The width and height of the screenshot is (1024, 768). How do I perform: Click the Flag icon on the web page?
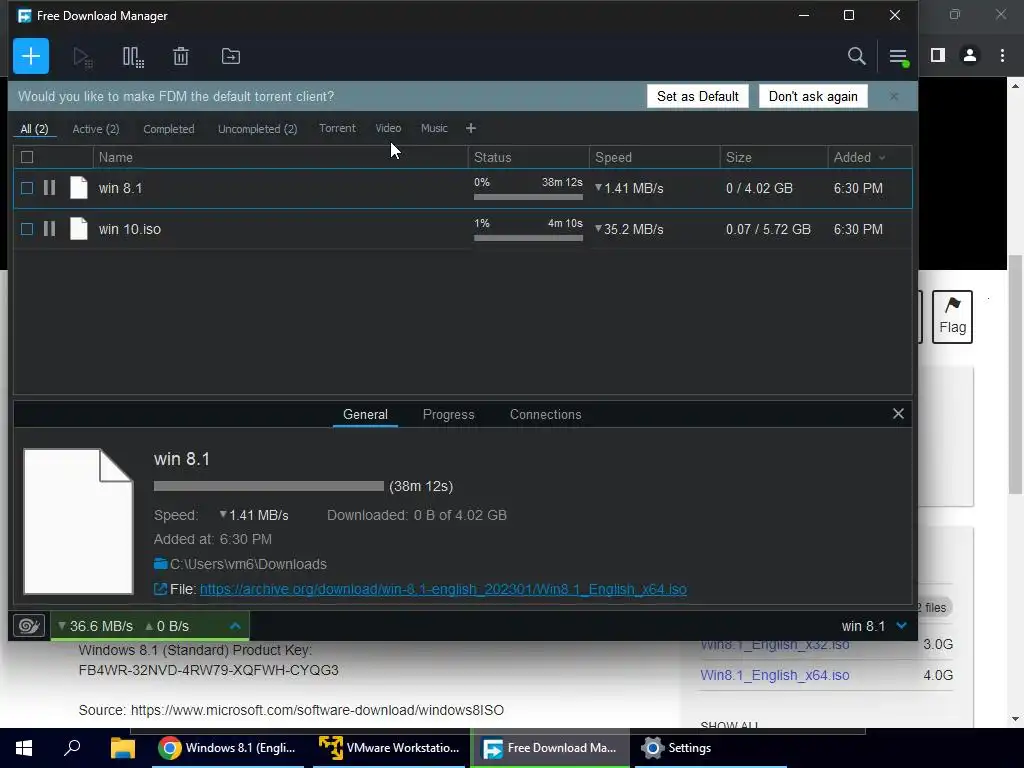point(952,317)
